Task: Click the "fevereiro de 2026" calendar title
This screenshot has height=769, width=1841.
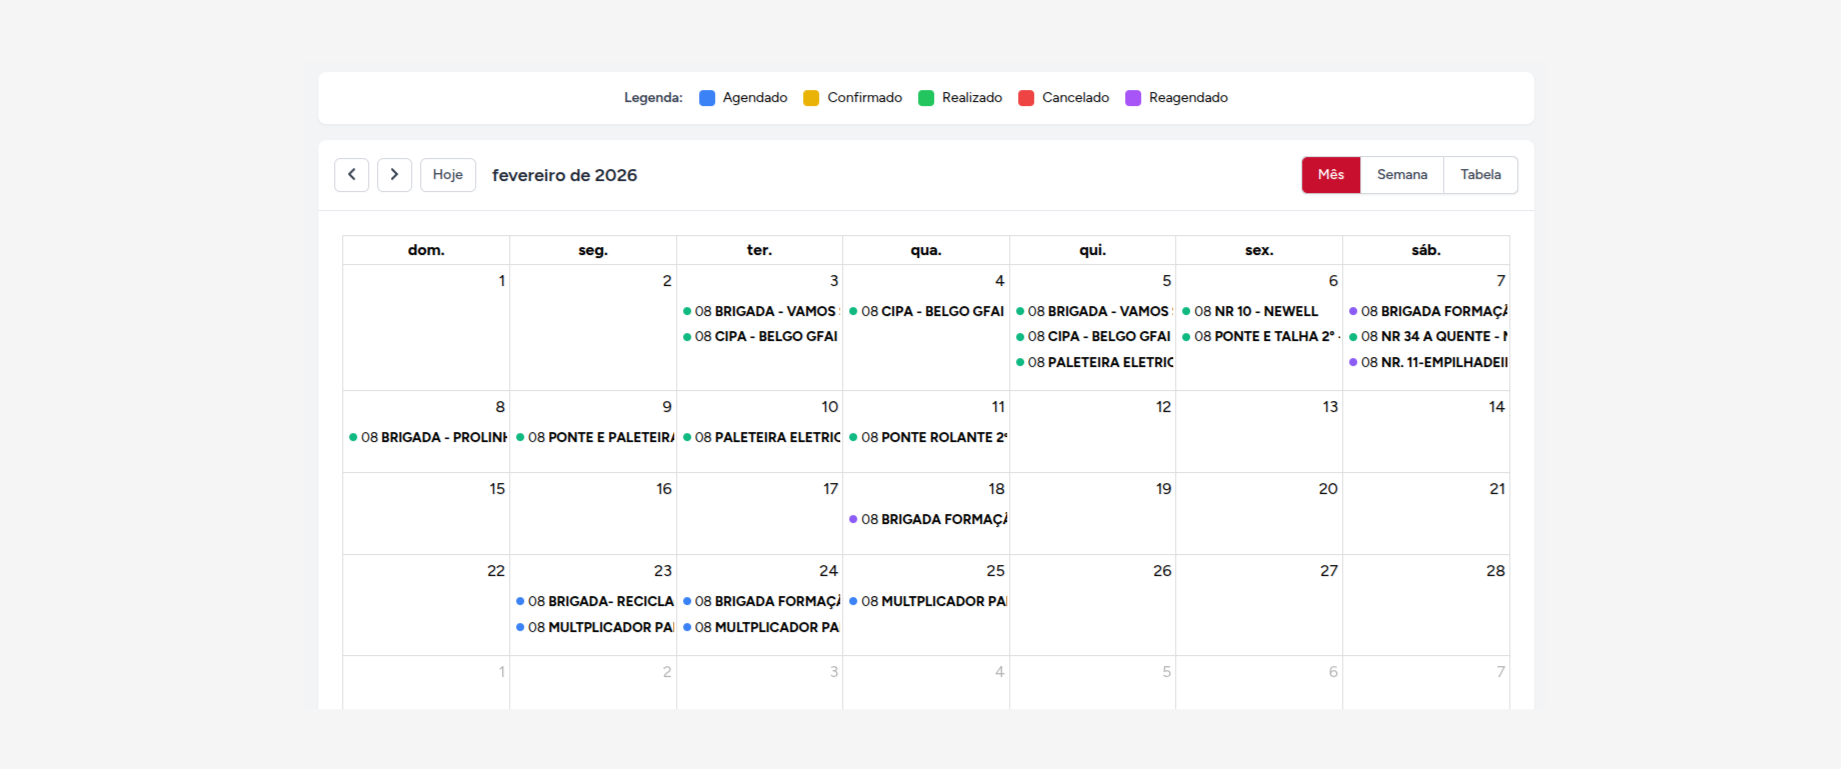Action: click(x=564, y=175)
